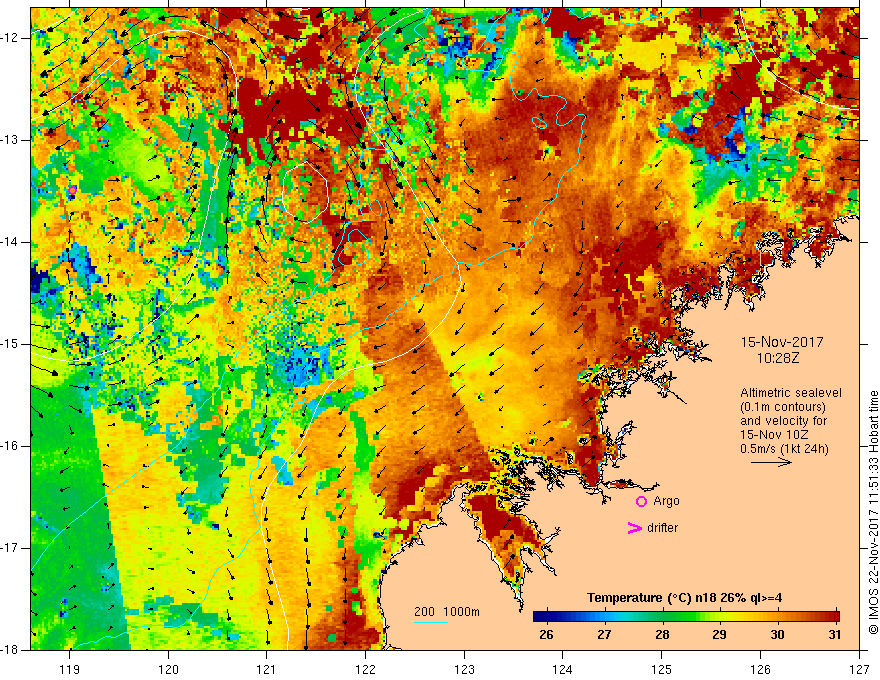Click the color bar value 29
880x680 pixels.
pyautogui.click(x=719, y=635)
